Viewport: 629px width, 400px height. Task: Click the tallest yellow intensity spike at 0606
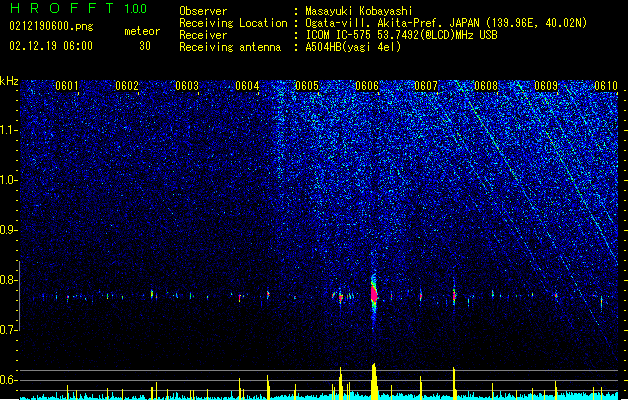coord(374,381)
